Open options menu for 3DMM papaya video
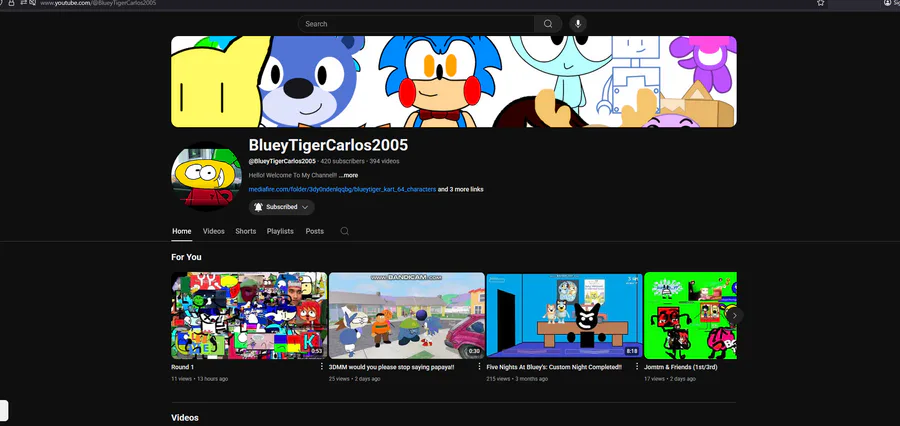The width and height of the screenshot is (900, 426). 479,366
